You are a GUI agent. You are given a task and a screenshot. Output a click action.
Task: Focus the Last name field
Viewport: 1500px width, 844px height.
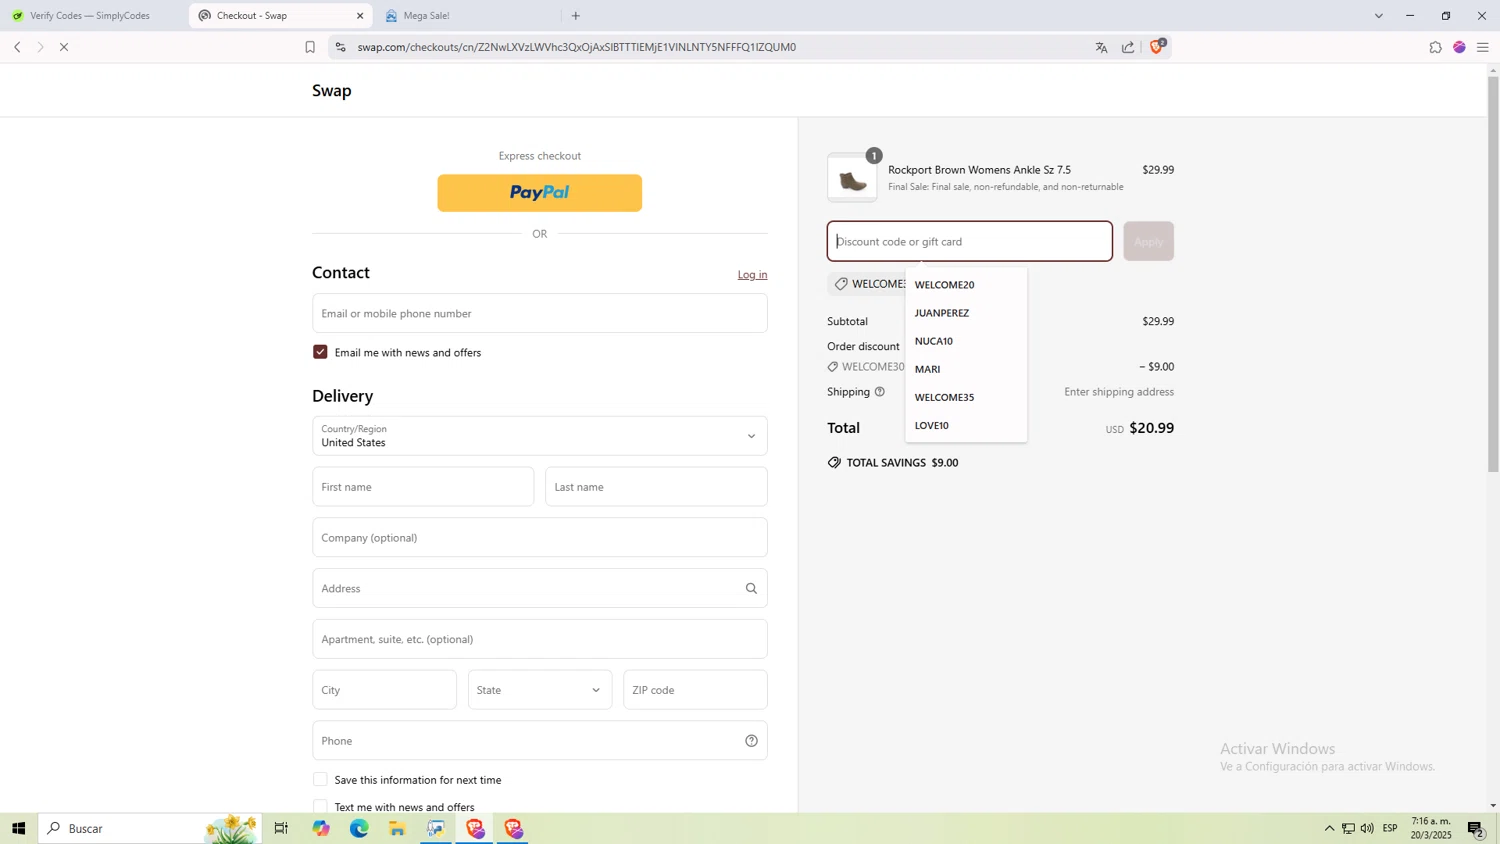pos(656,487)
